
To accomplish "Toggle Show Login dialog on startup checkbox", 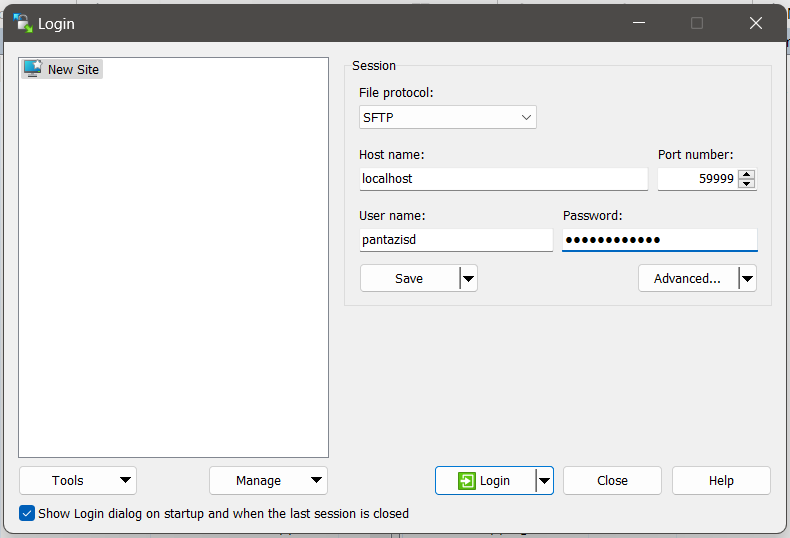I will pos(27,514).
